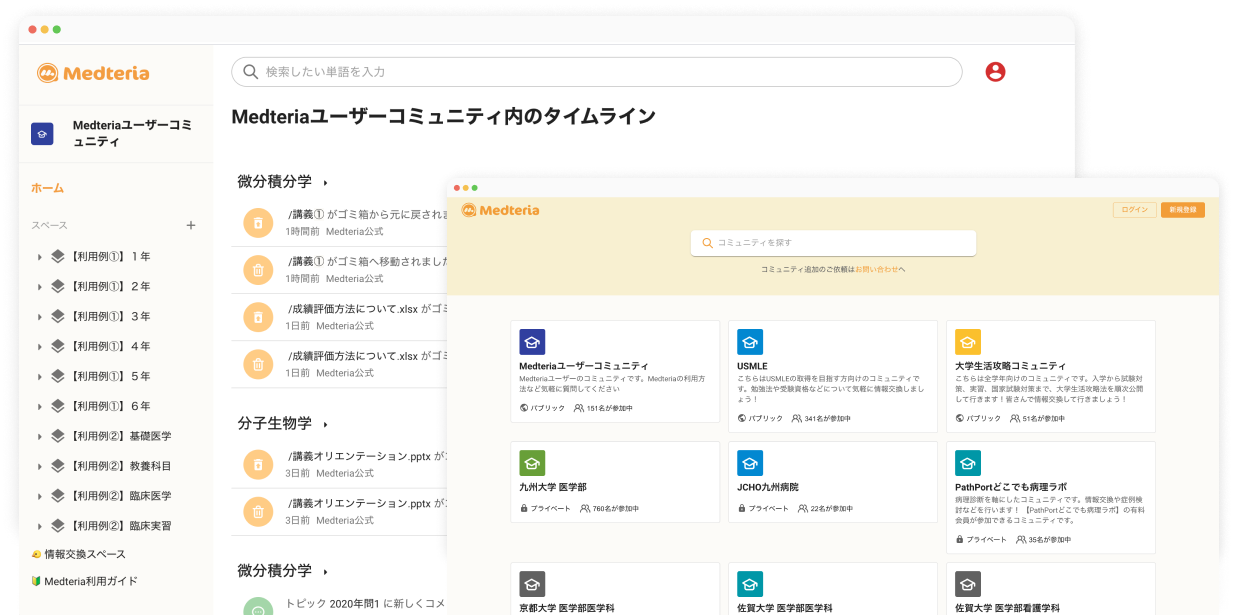Expand the 分子生物学 section arrow

click(x=326, y=425)
